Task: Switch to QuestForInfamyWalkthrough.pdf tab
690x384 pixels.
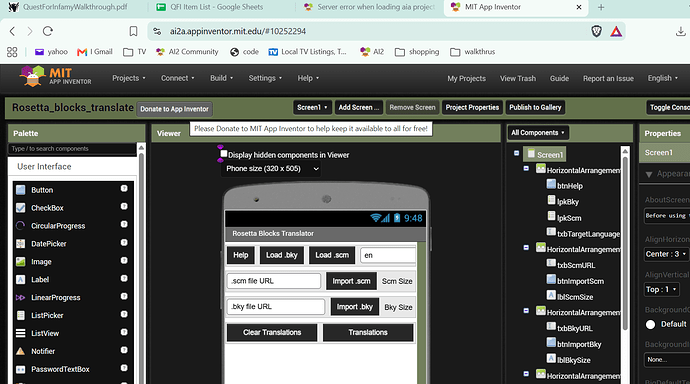Action: pyautogui.click(x=75, y=7)
